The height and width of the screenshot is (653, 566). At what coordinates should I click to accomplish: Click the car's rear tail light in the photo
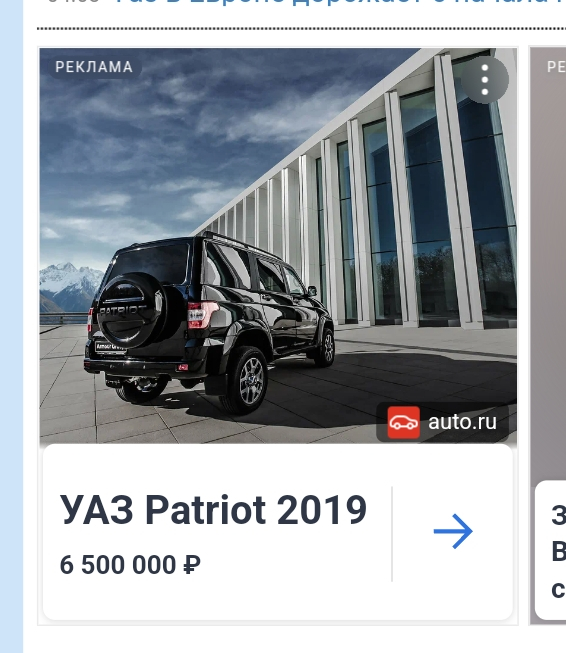tap(201, 314)
